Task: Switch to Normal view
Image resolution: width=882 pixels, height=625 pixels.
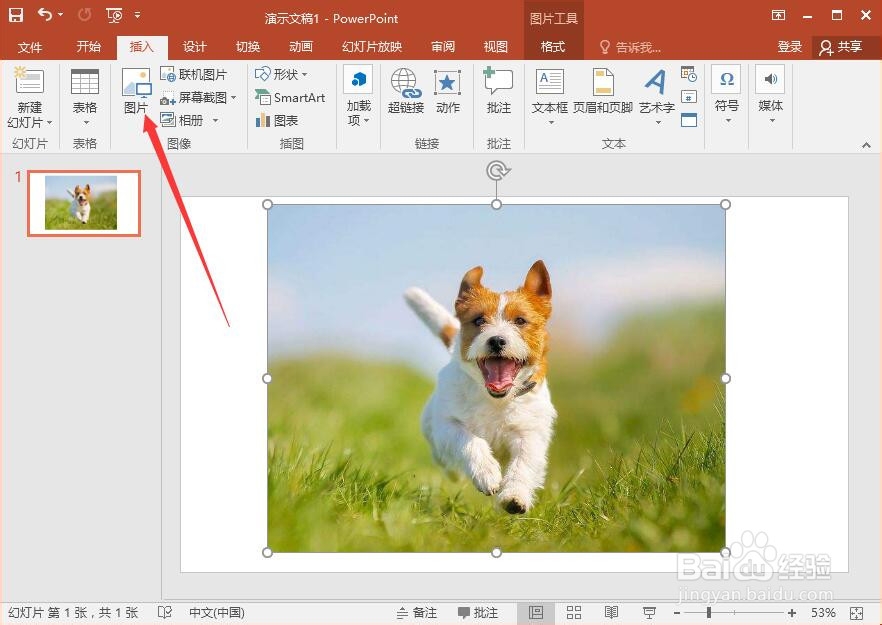Action: pos(536,613)
